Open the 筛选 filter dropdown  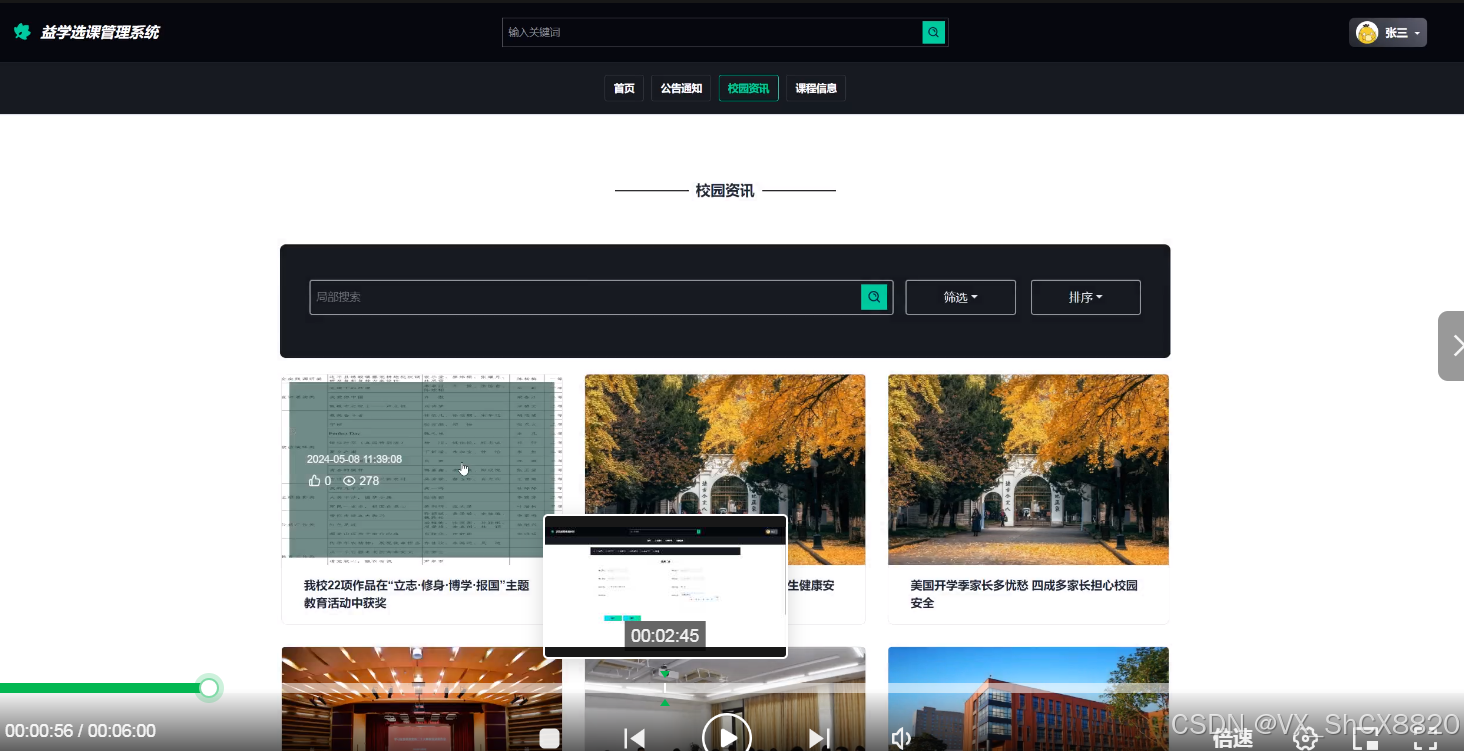960,297
